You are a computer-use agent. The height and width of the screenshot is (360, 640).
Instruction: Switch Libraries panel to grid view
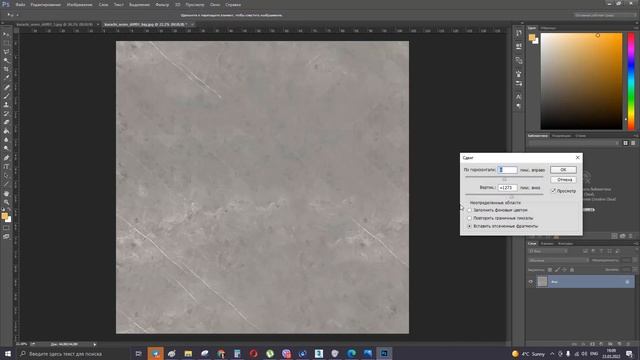point(625,143)
